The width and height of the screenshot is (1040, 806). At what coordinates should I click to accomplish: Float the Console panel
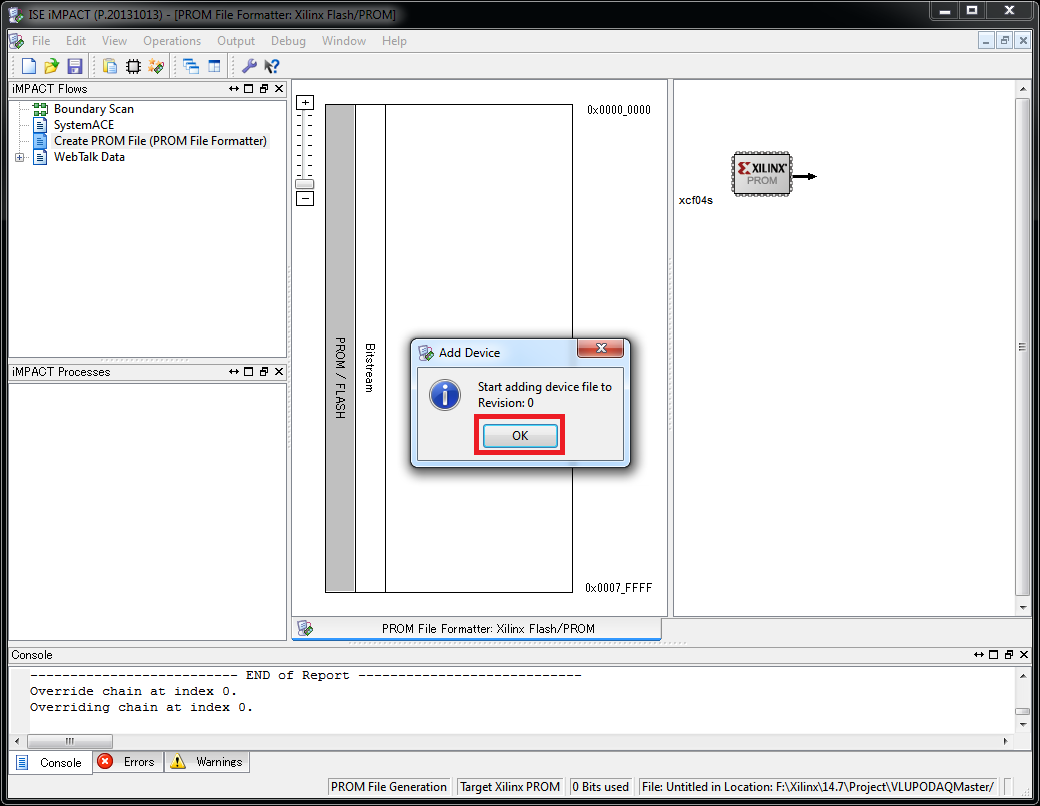point(1009,655)
